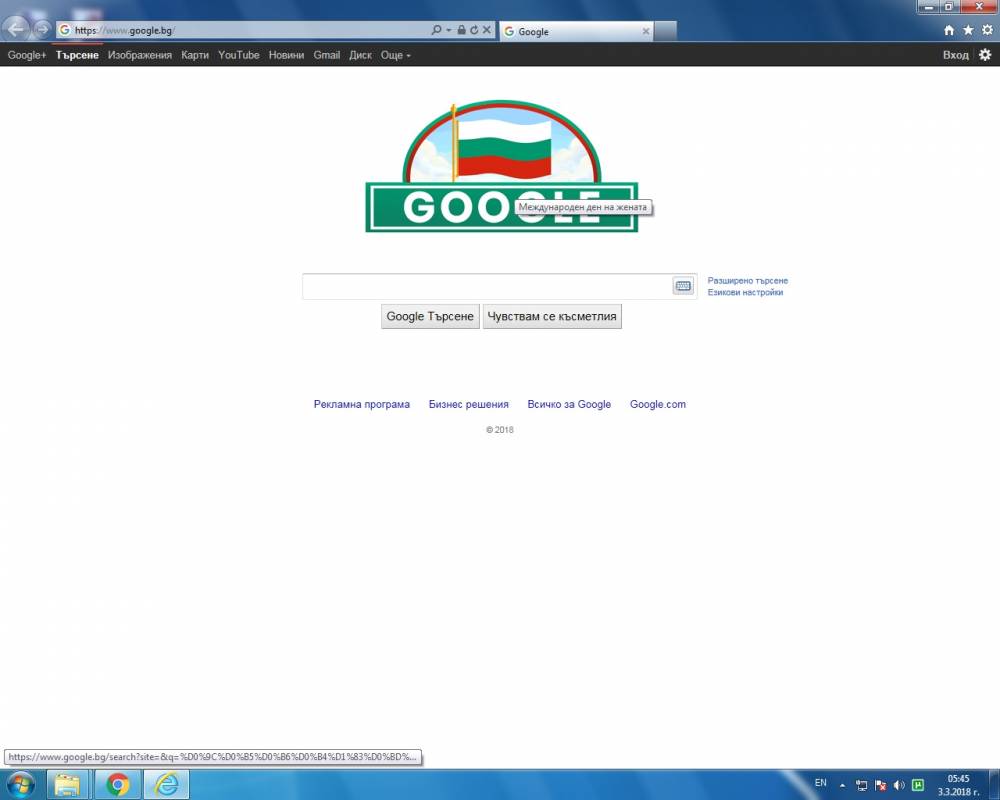Open Favorites star icon

pos(968,30)
